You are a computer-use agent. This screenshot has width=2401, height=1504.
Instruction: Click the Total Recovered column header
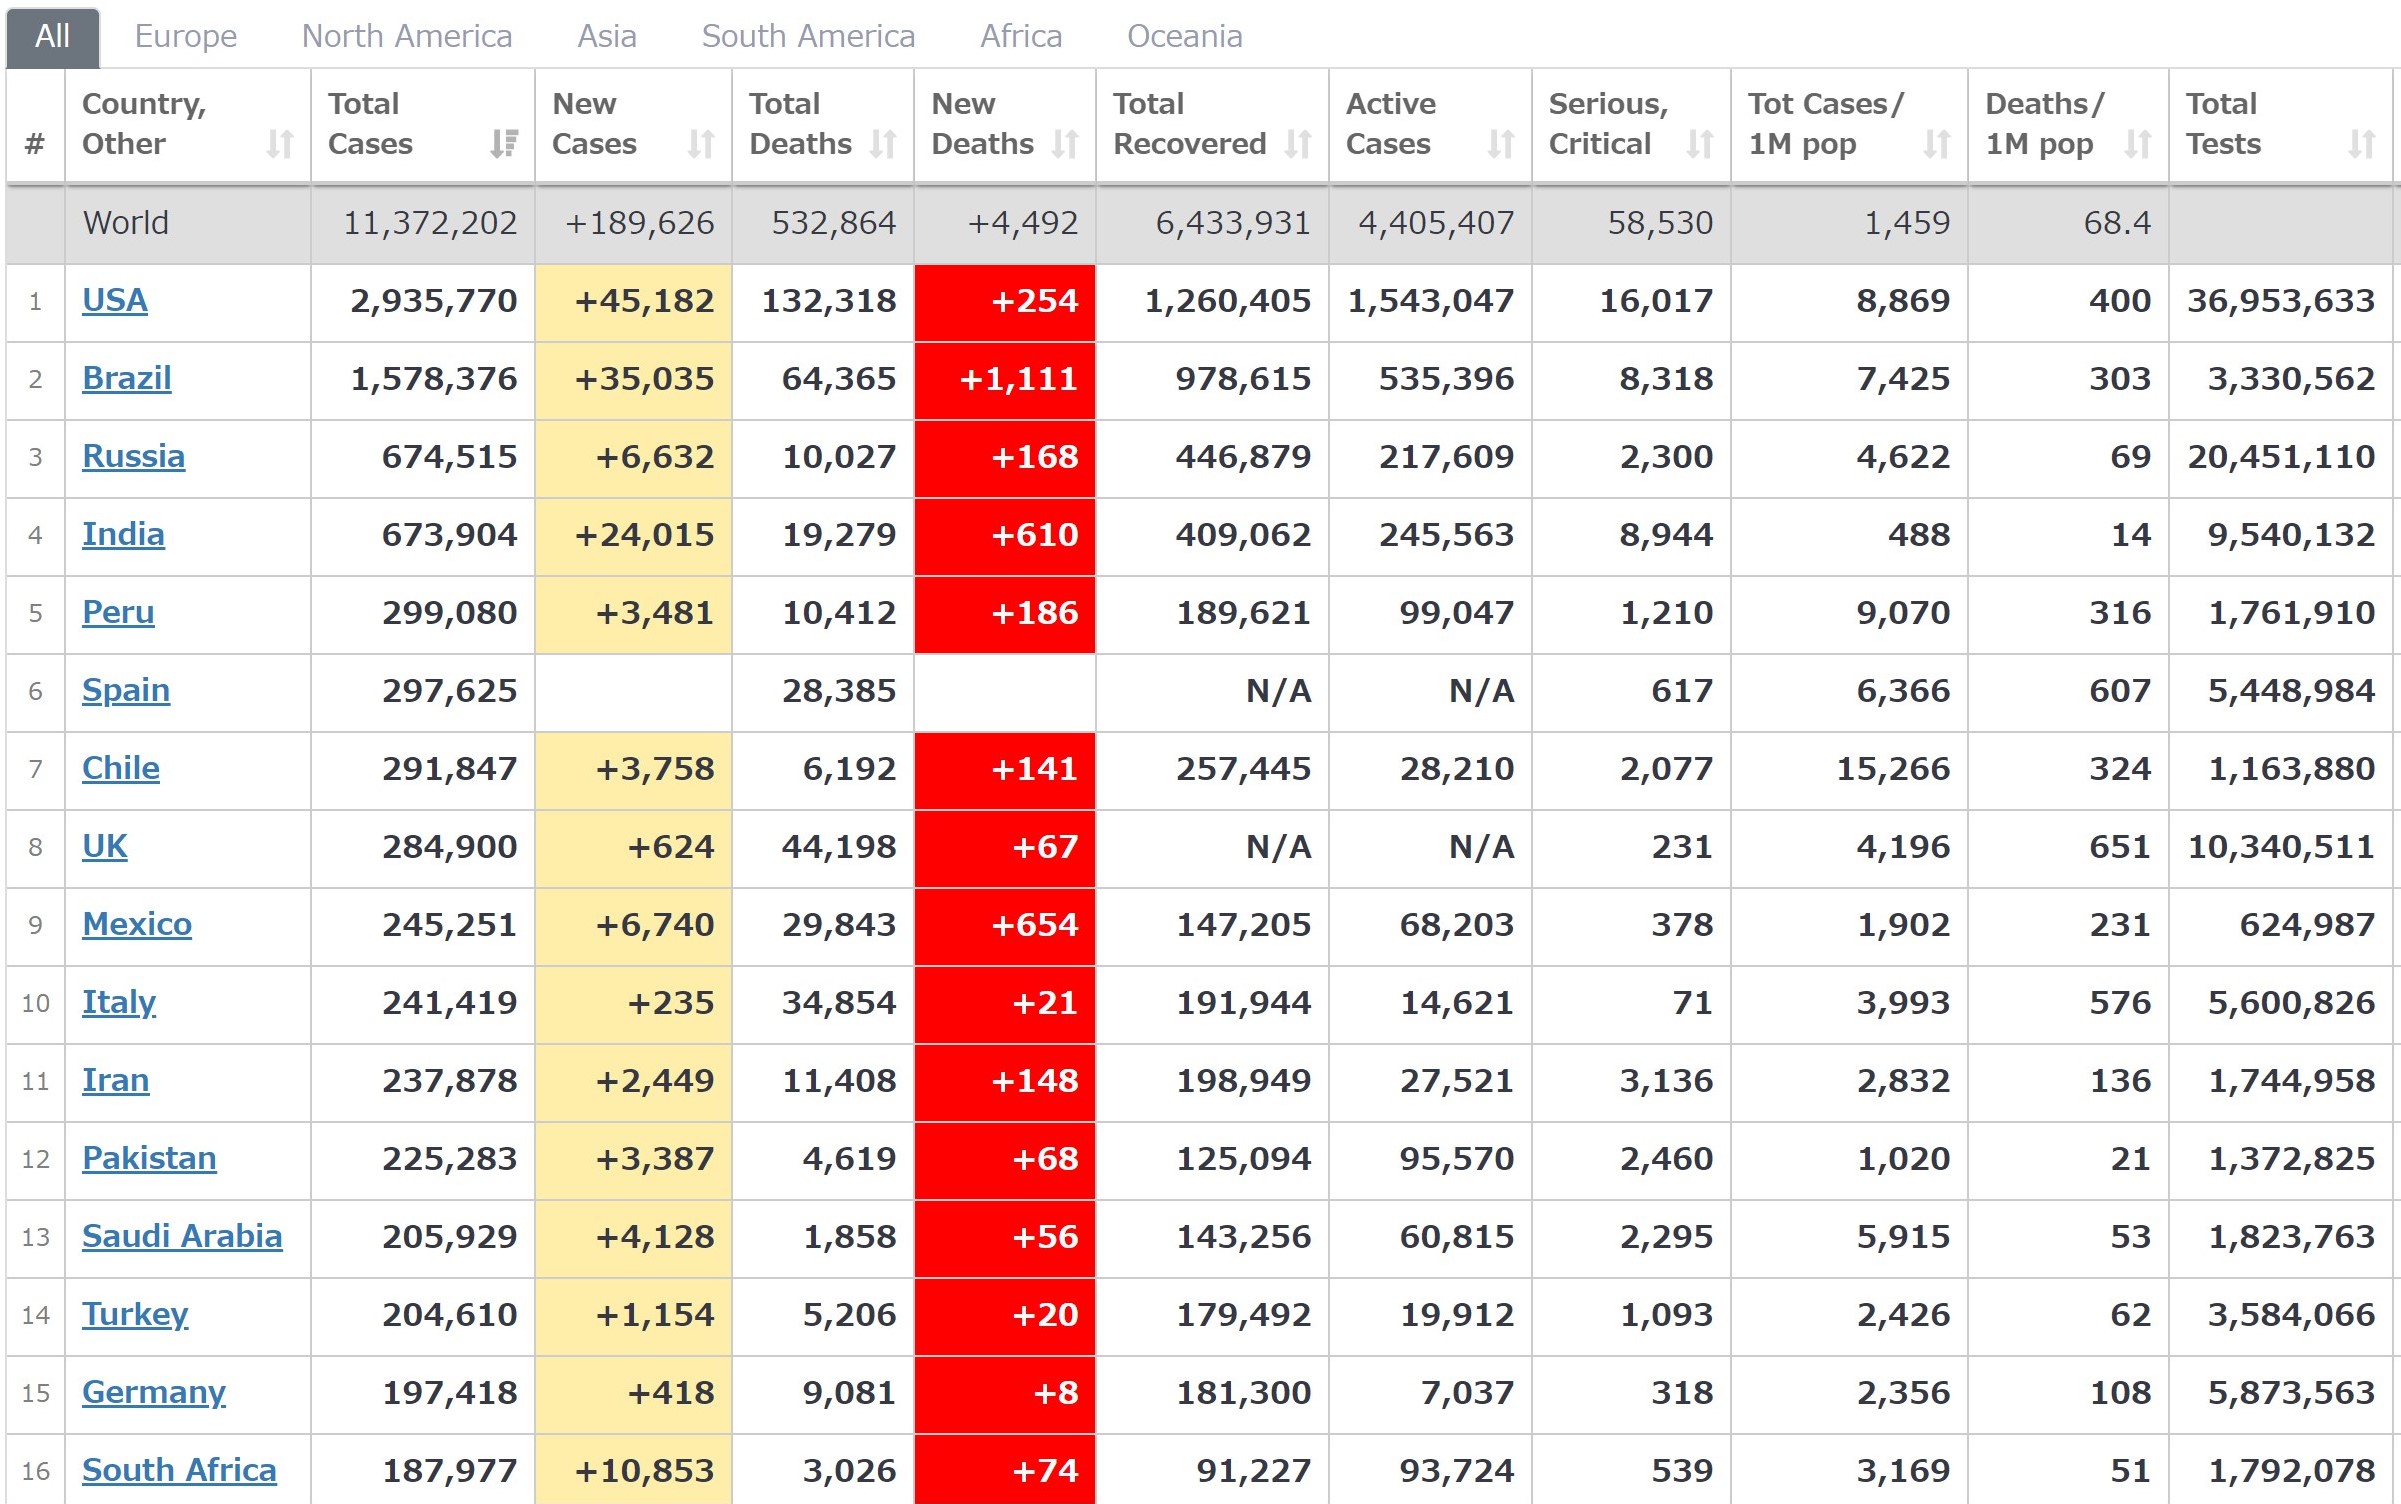point(1212,125)
